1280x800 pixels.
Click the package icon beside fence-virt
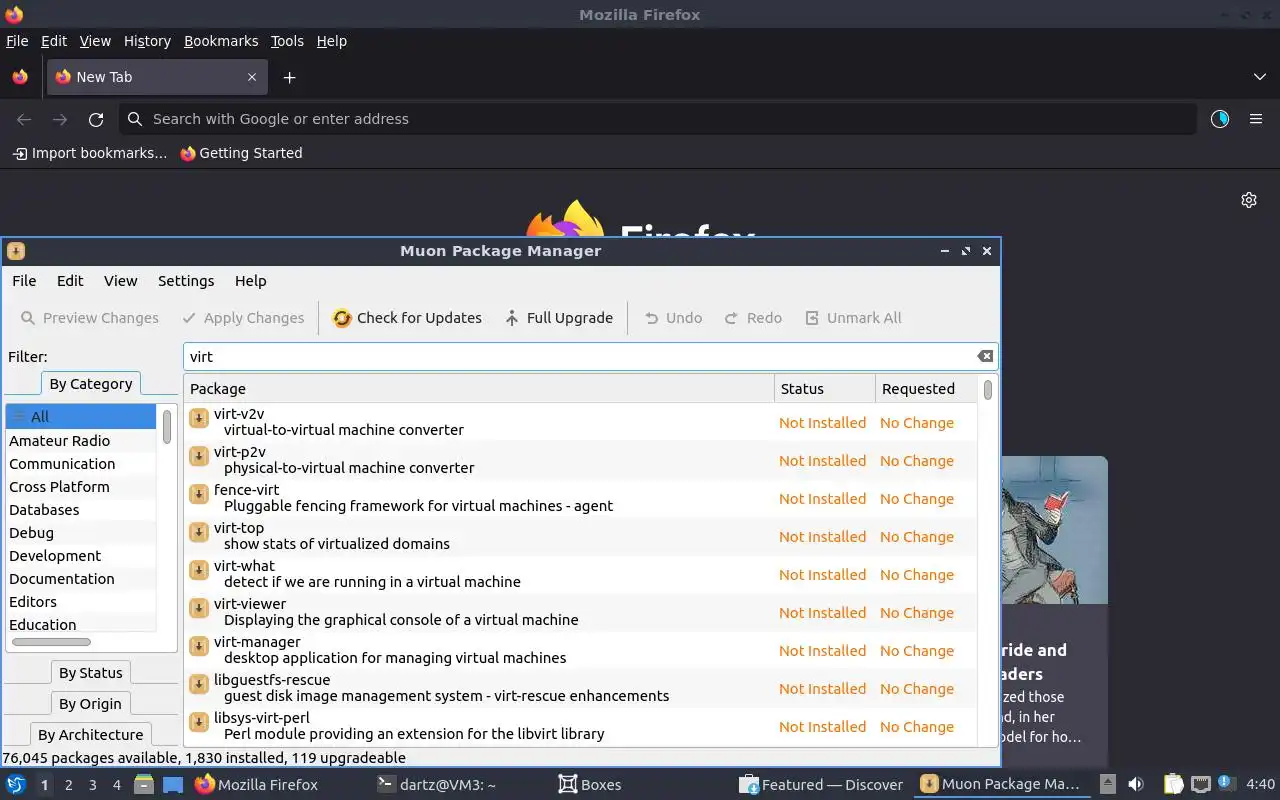coord(199,494)
